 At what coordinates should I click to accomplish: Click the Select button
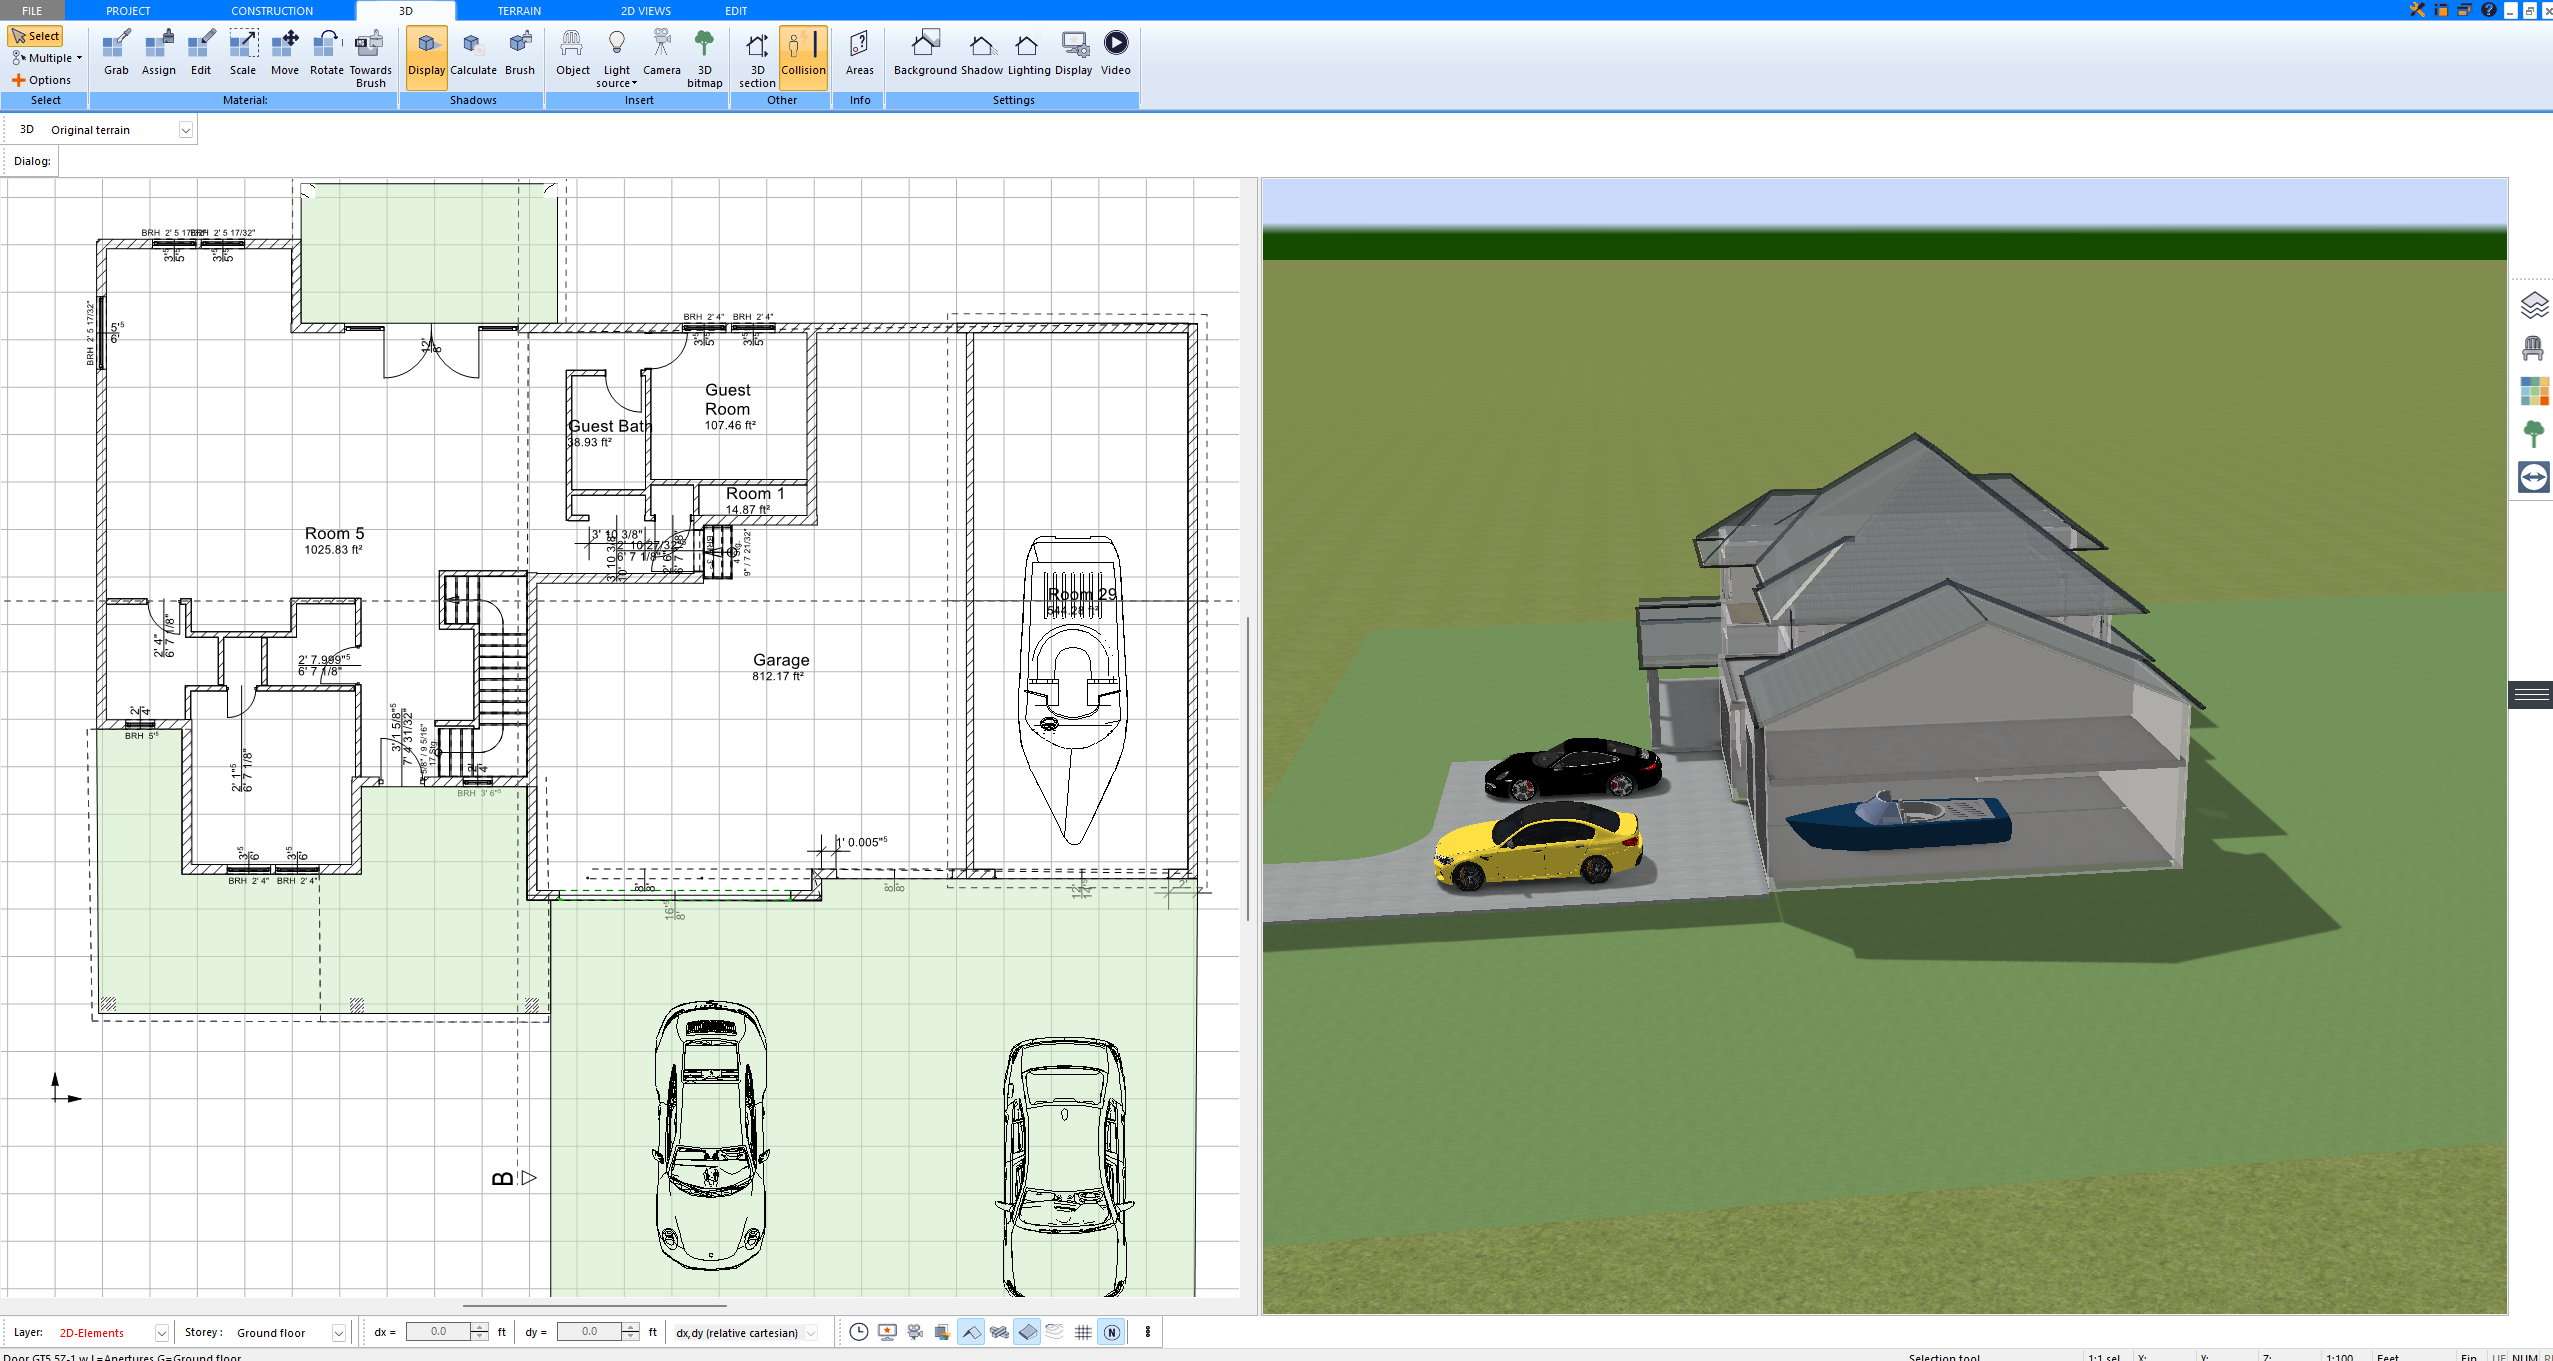pyautogui.click(x=37, y=35)
